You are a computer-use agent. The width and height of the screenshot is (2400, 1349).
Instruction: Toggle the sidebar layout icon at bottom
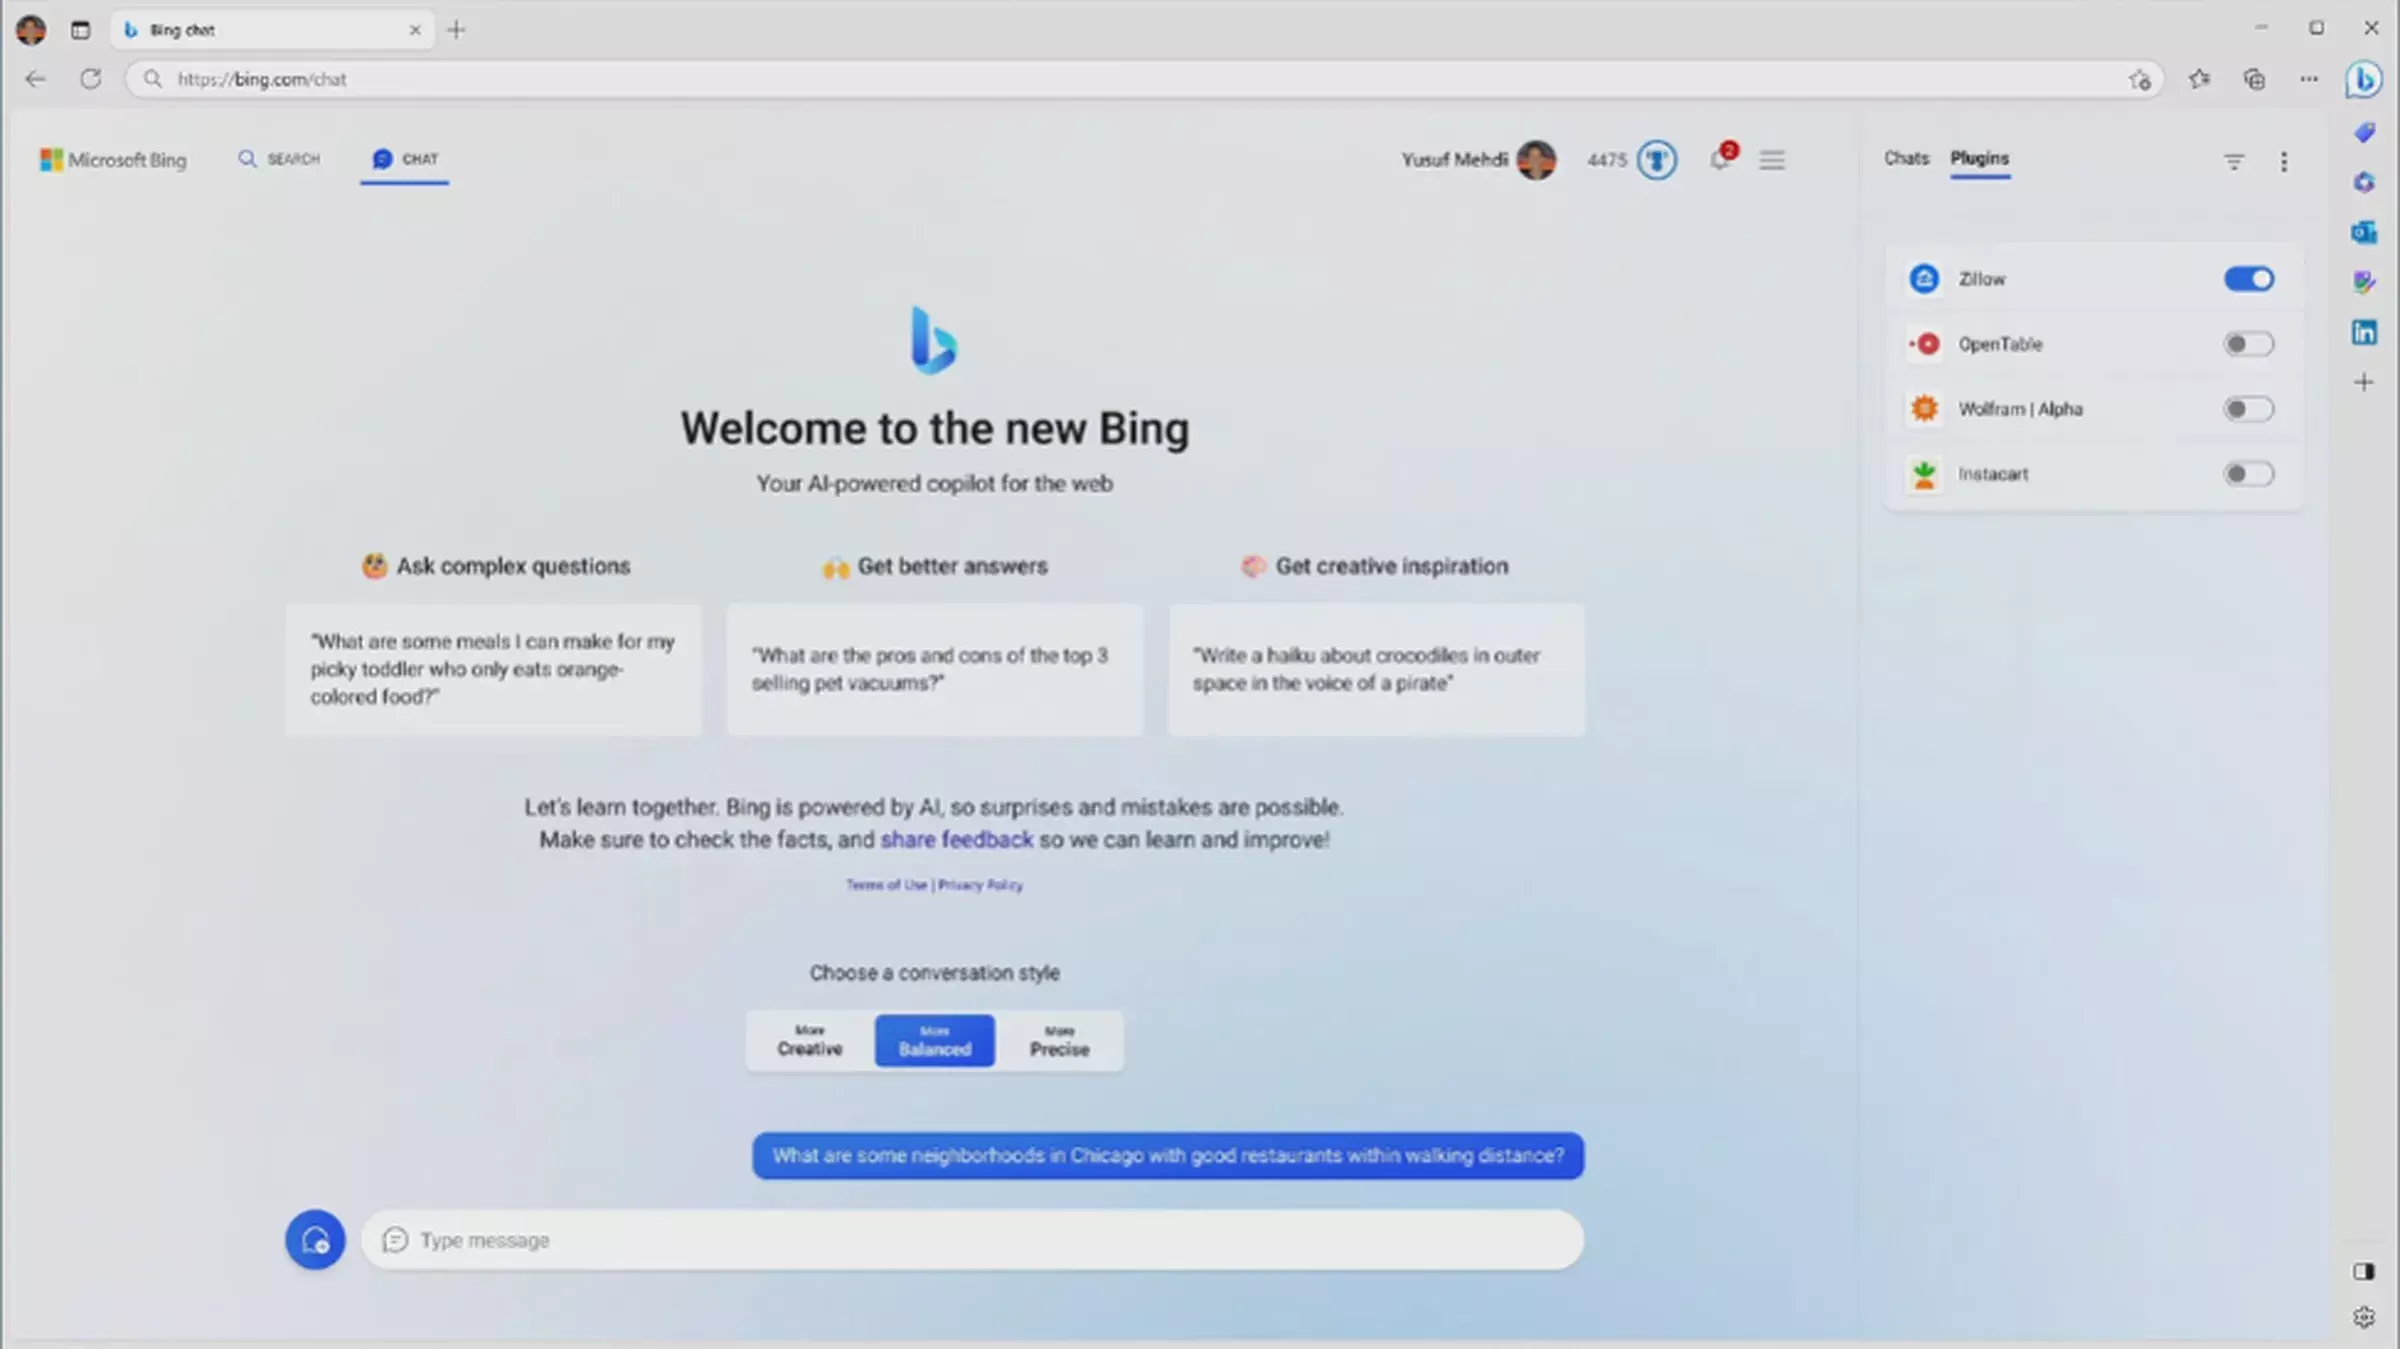coord(2364,1271)
